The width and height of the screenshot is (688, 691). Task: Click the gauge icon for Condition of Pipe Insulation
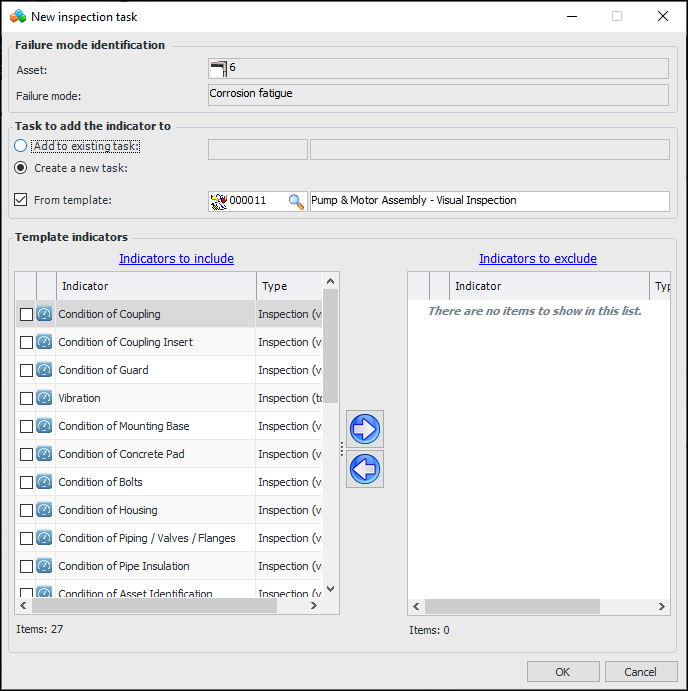coord(44,566)
